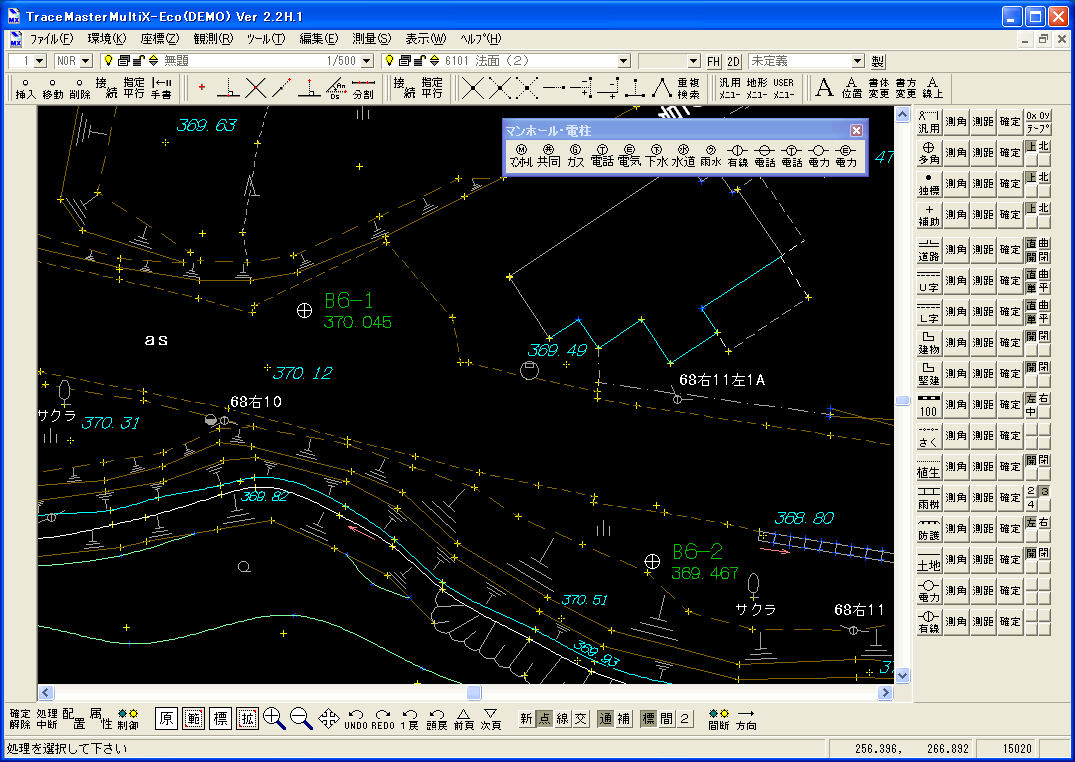Click the zoom out magnifier icon

click(x=301, y=719)
